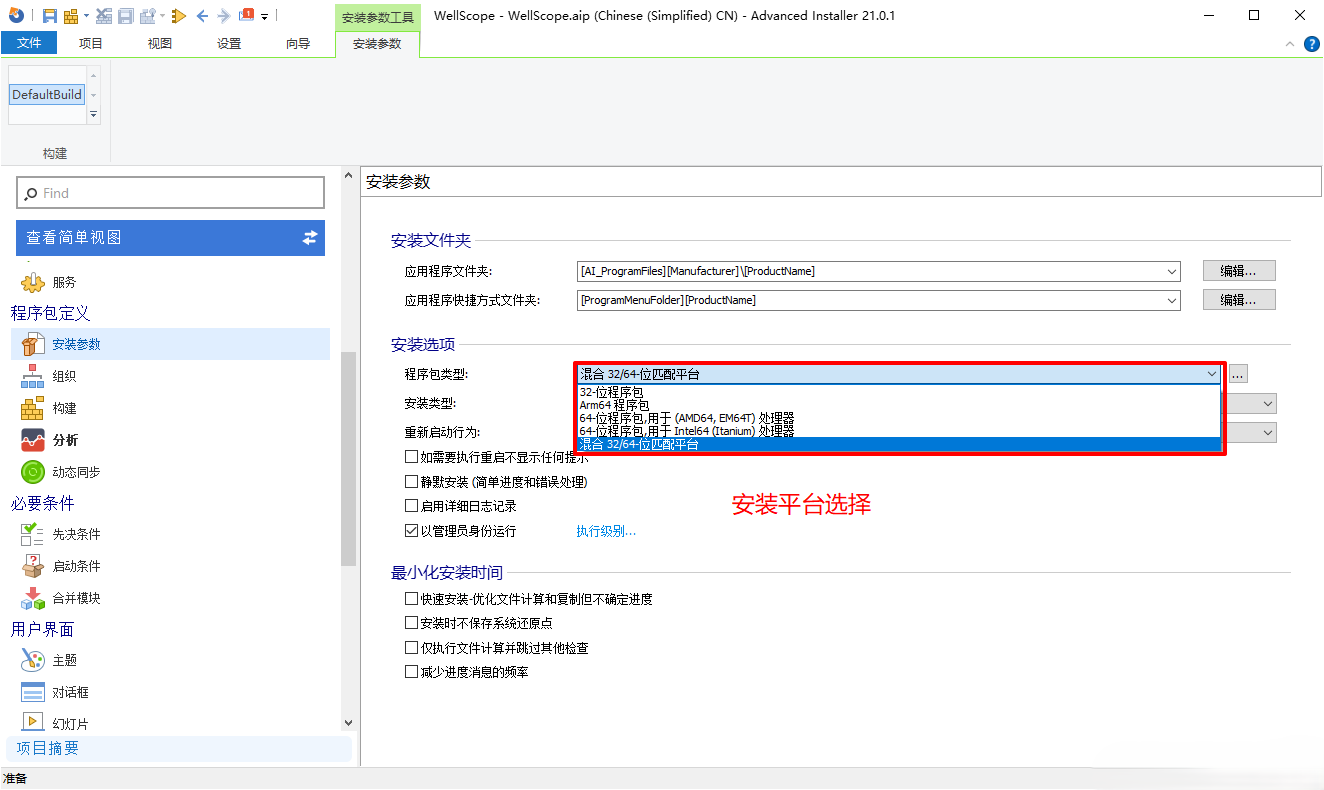
Task: Pick highlighted 混合 32/64-位匹配平台 list option
Action: 899,444
